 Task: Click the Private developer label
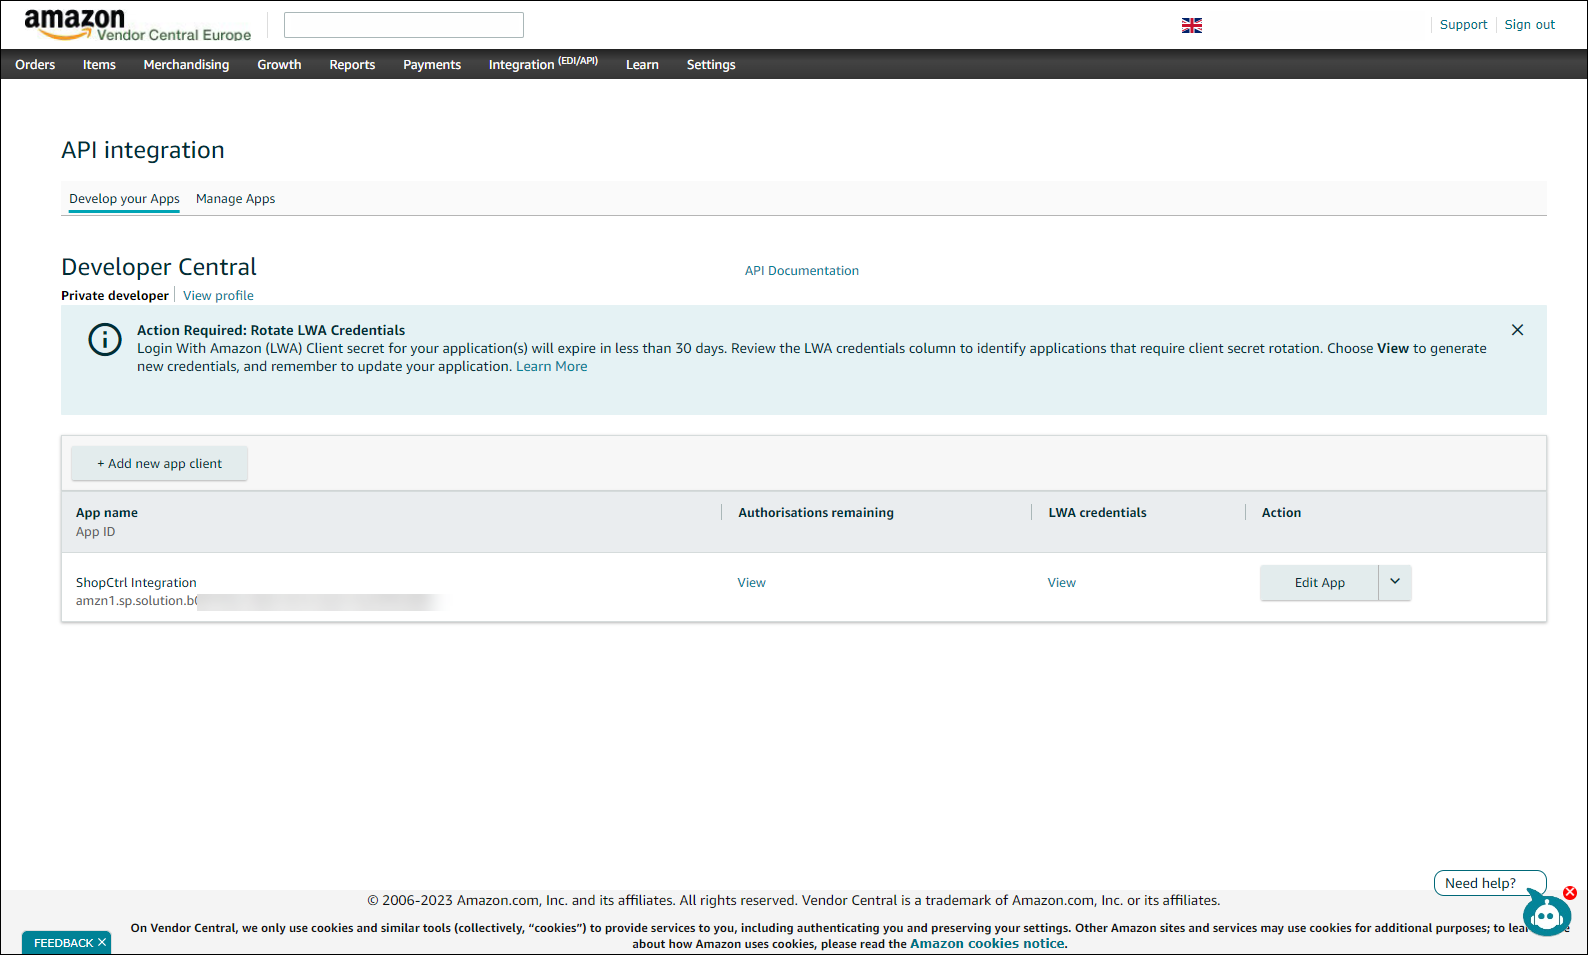(x=115, y=296)
